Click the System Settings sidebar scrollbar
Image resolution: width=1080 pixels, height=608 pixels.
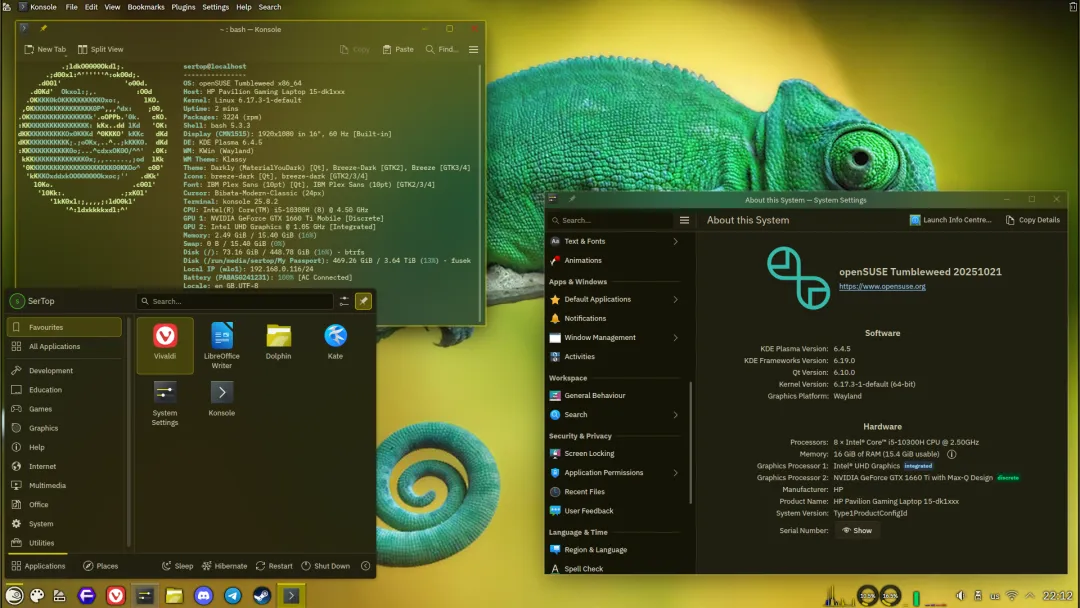pyautogui.click(x=690, y=443)
